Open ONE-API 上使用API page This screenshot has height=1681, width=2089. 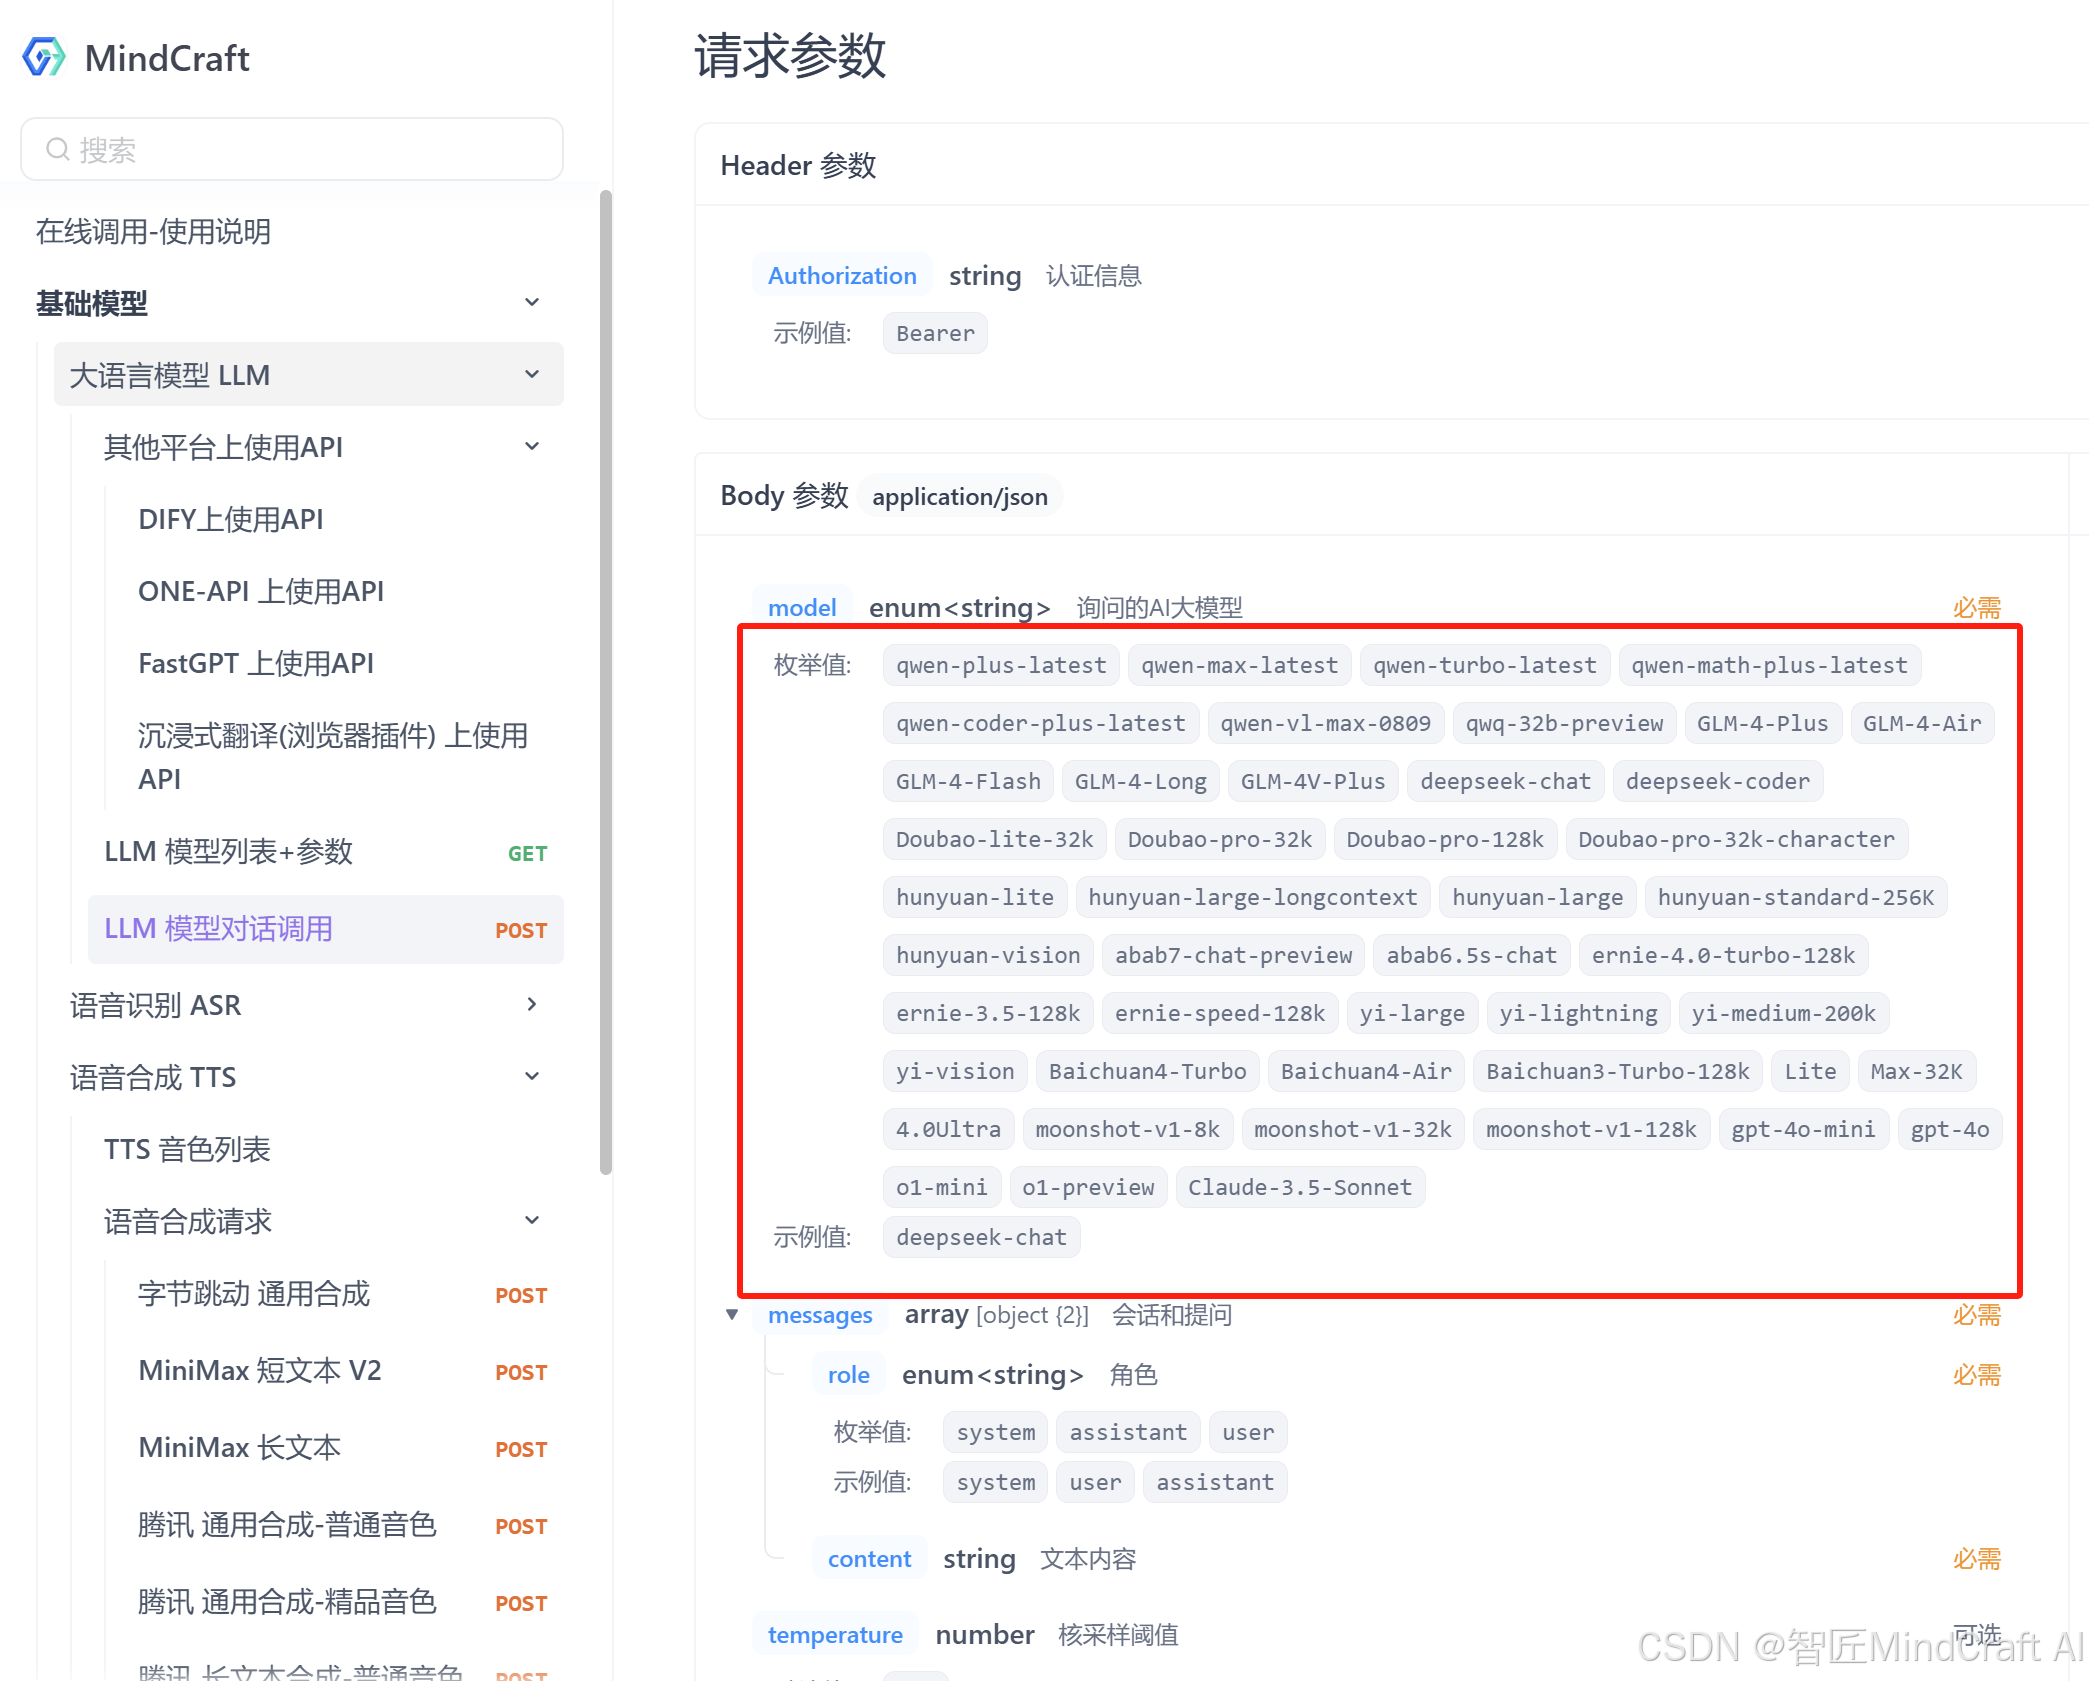[x=261, y=591]
